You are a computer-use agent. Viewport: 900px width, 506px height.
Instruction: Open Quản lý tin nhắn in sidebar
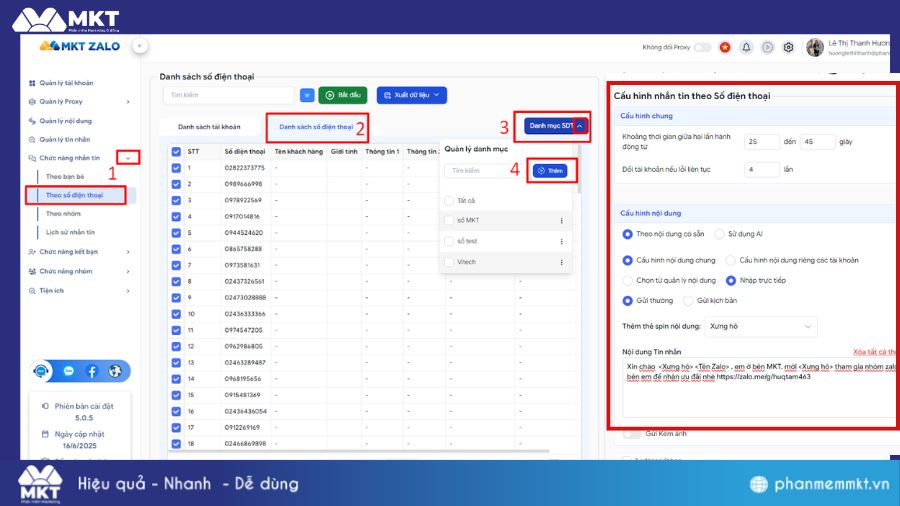tap(64, 139)
